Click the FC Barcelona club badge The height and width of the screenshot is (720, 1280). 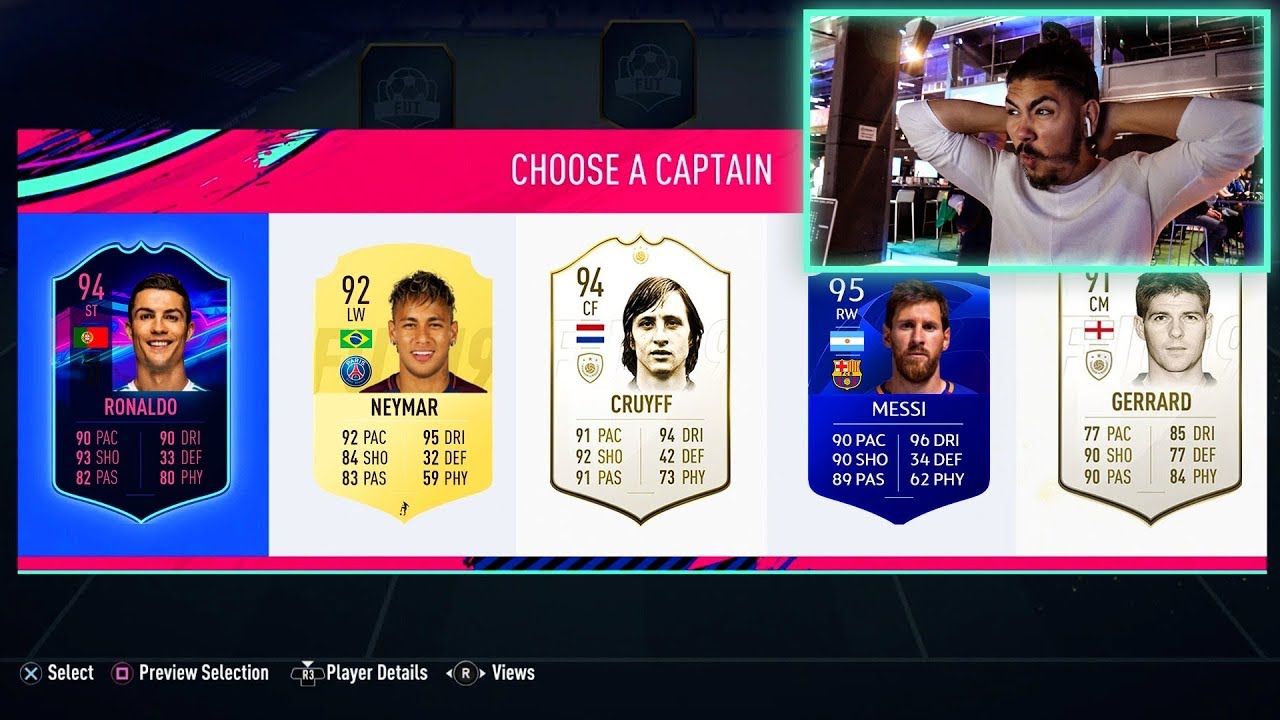(846, 374)
